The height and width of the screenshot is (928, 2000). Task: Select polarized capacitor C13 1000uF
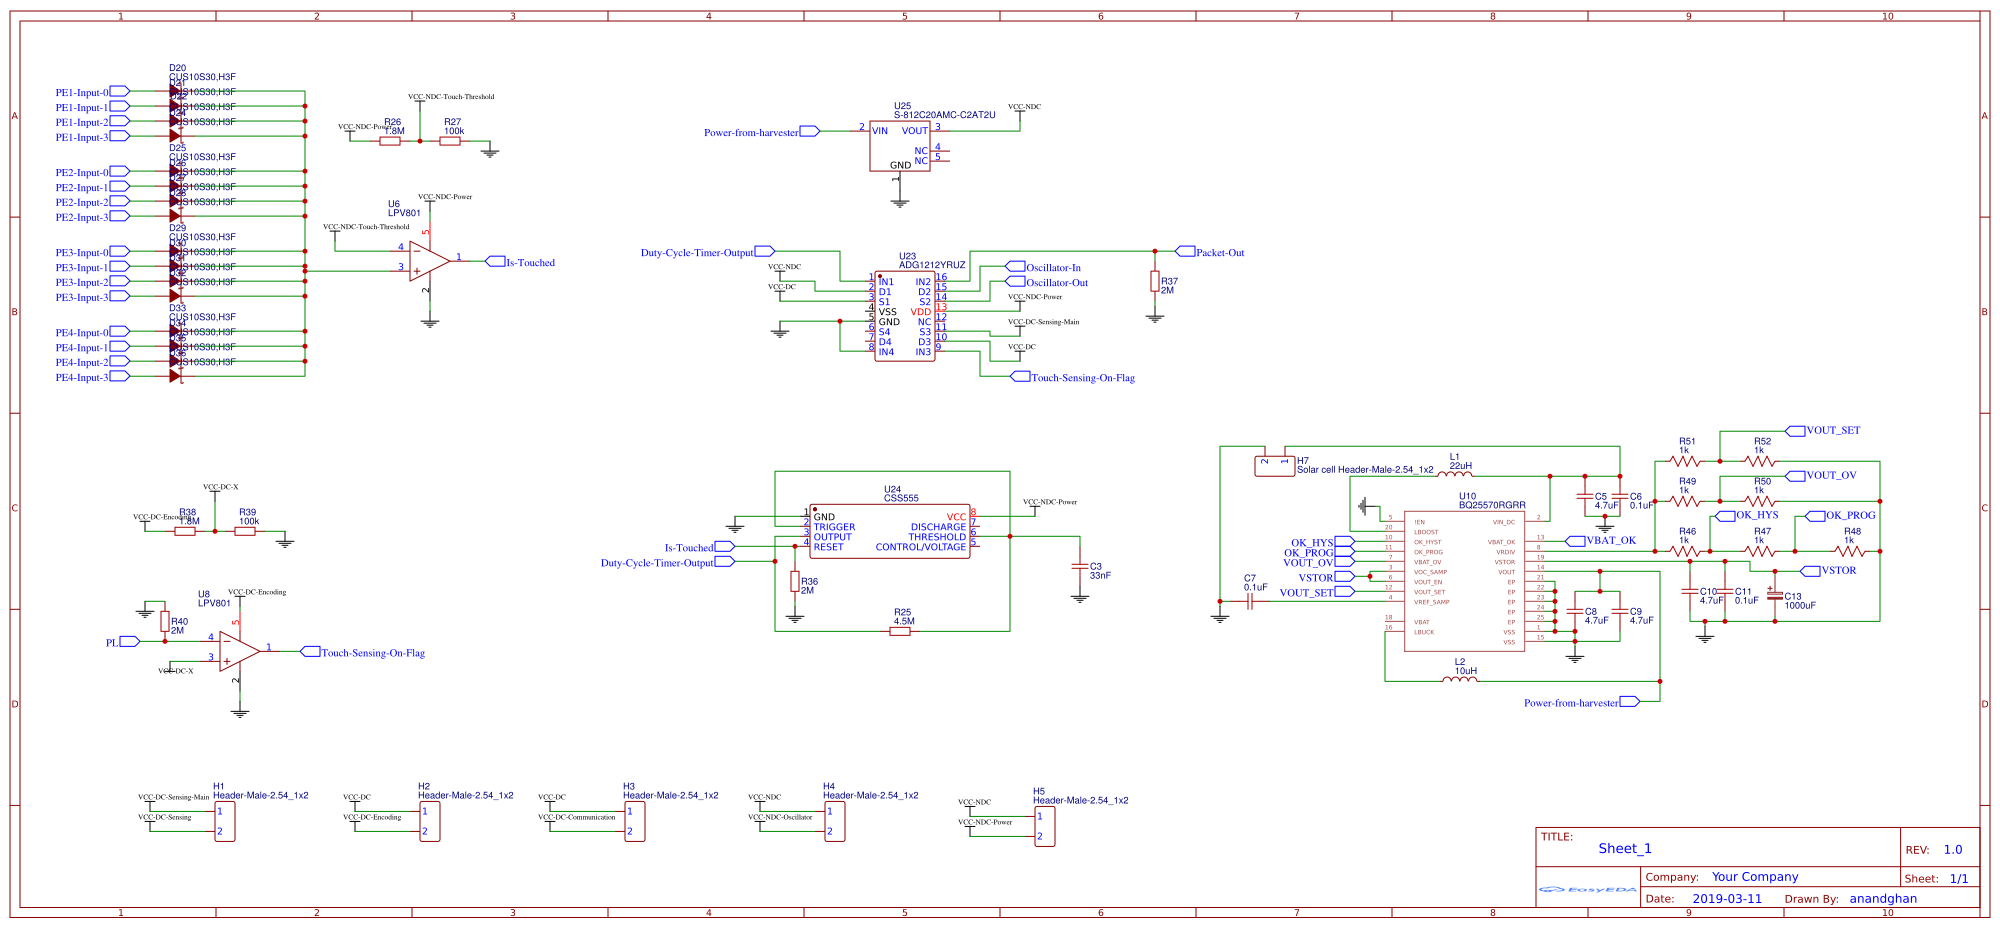(x=1775, y=595)
